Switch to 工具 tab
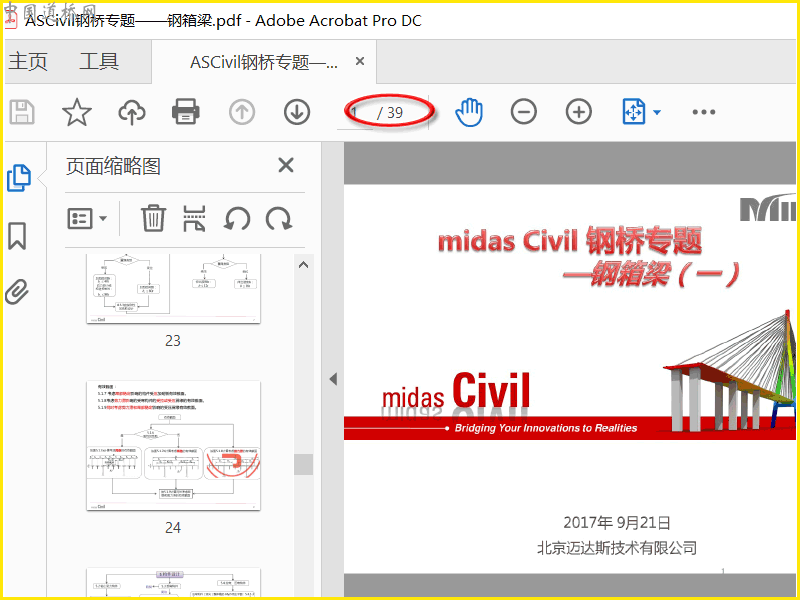800x600 pixels. click(99, 62)
